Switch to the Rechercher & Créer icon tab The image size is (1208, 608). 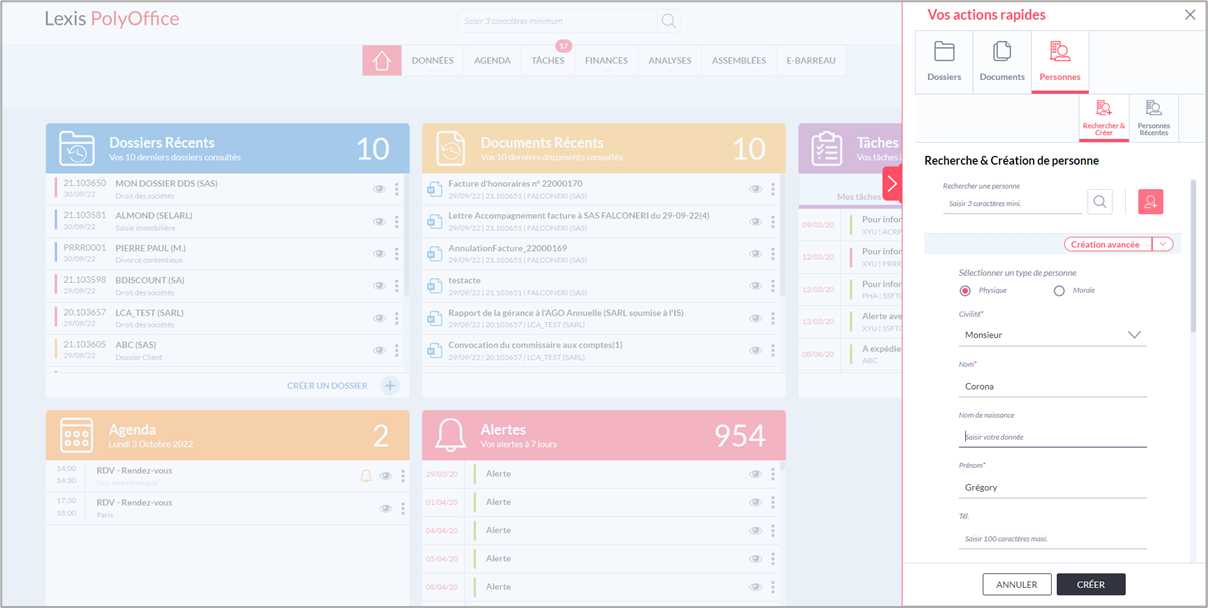1104,117
